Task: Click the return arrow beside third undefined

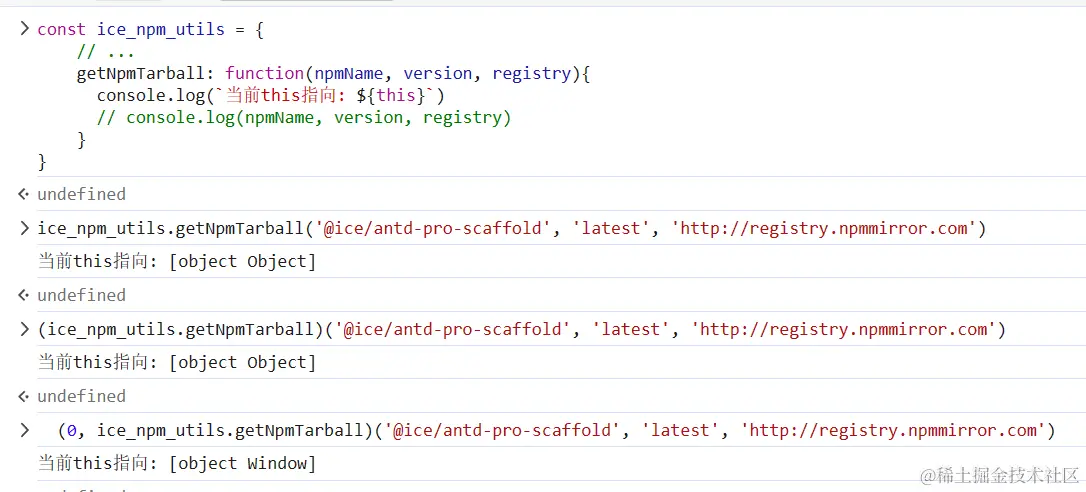Action: coord(25,396)
